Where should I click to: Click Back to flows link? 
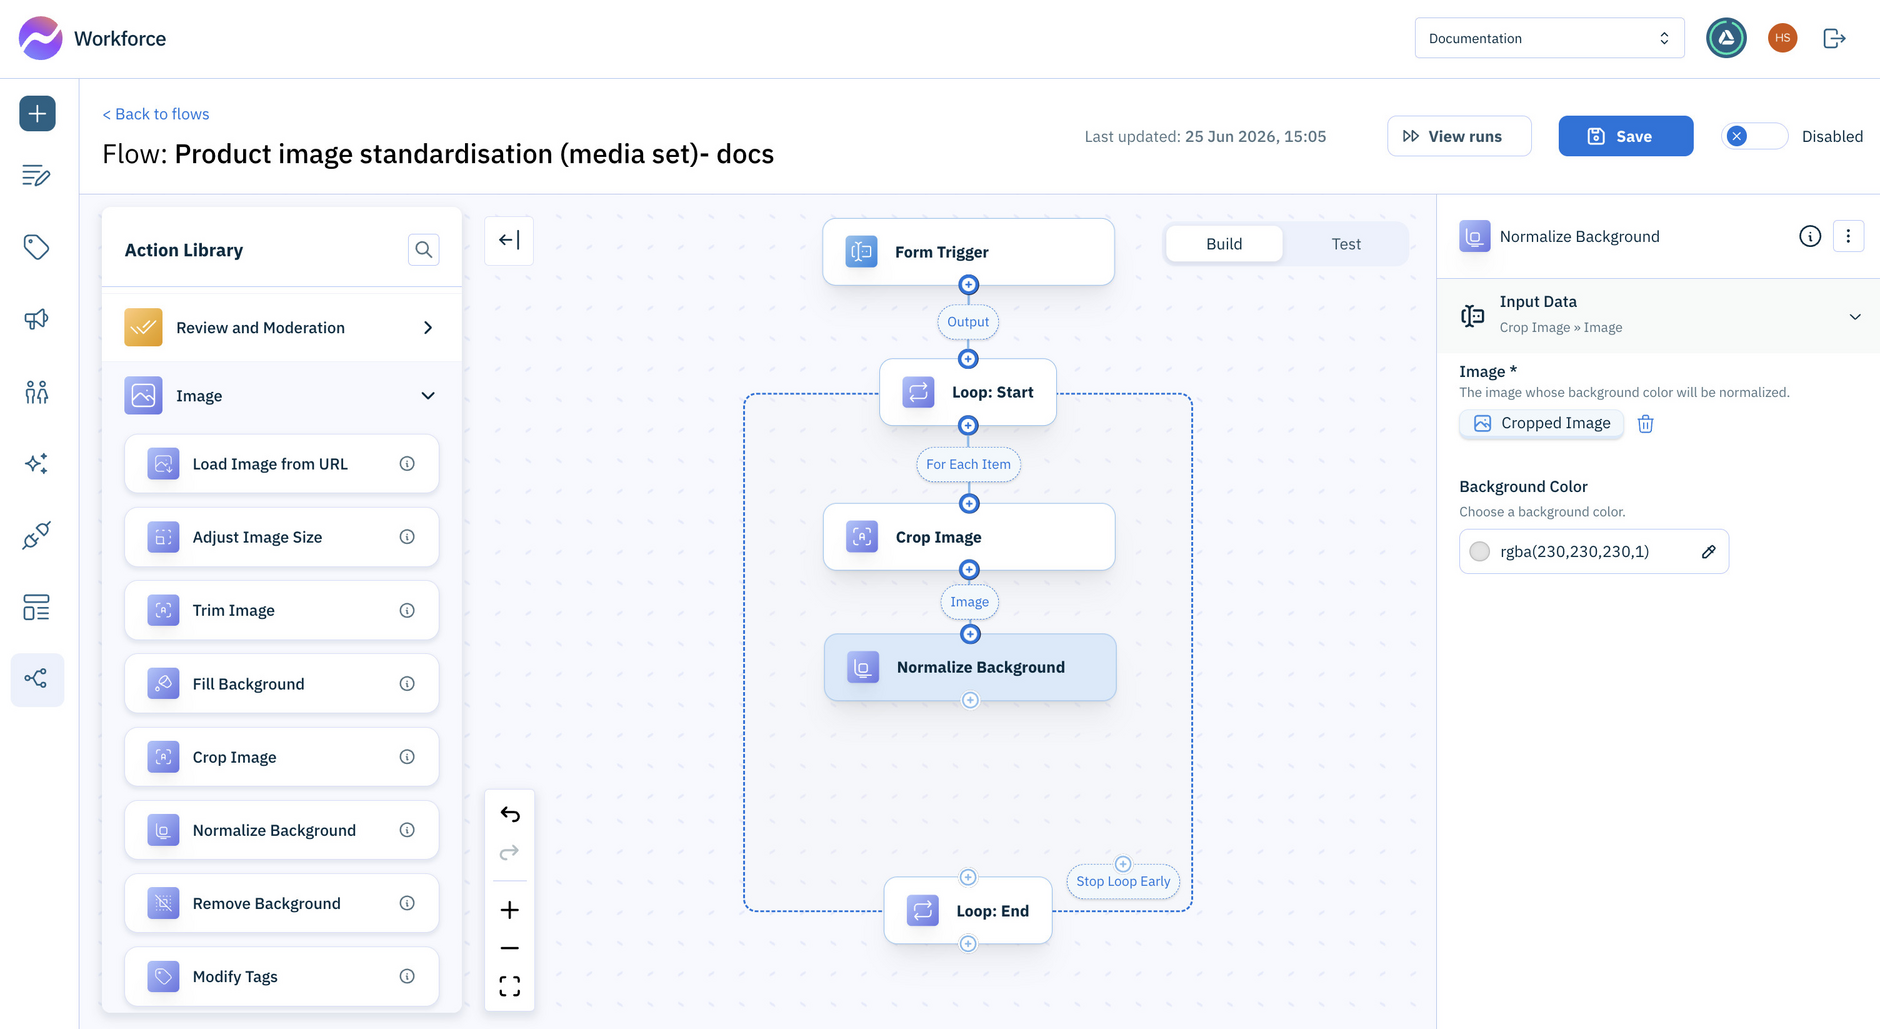(156, 114)
